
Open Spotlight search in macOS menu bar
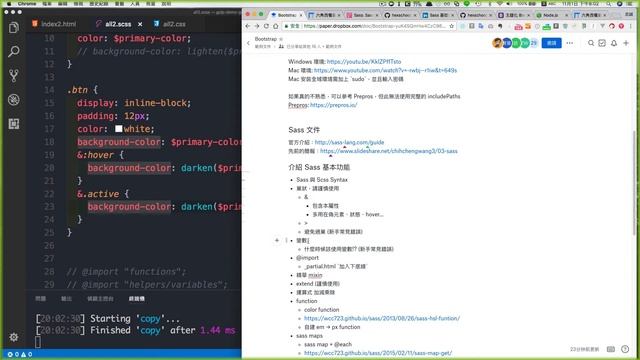(x=609, y=4)
